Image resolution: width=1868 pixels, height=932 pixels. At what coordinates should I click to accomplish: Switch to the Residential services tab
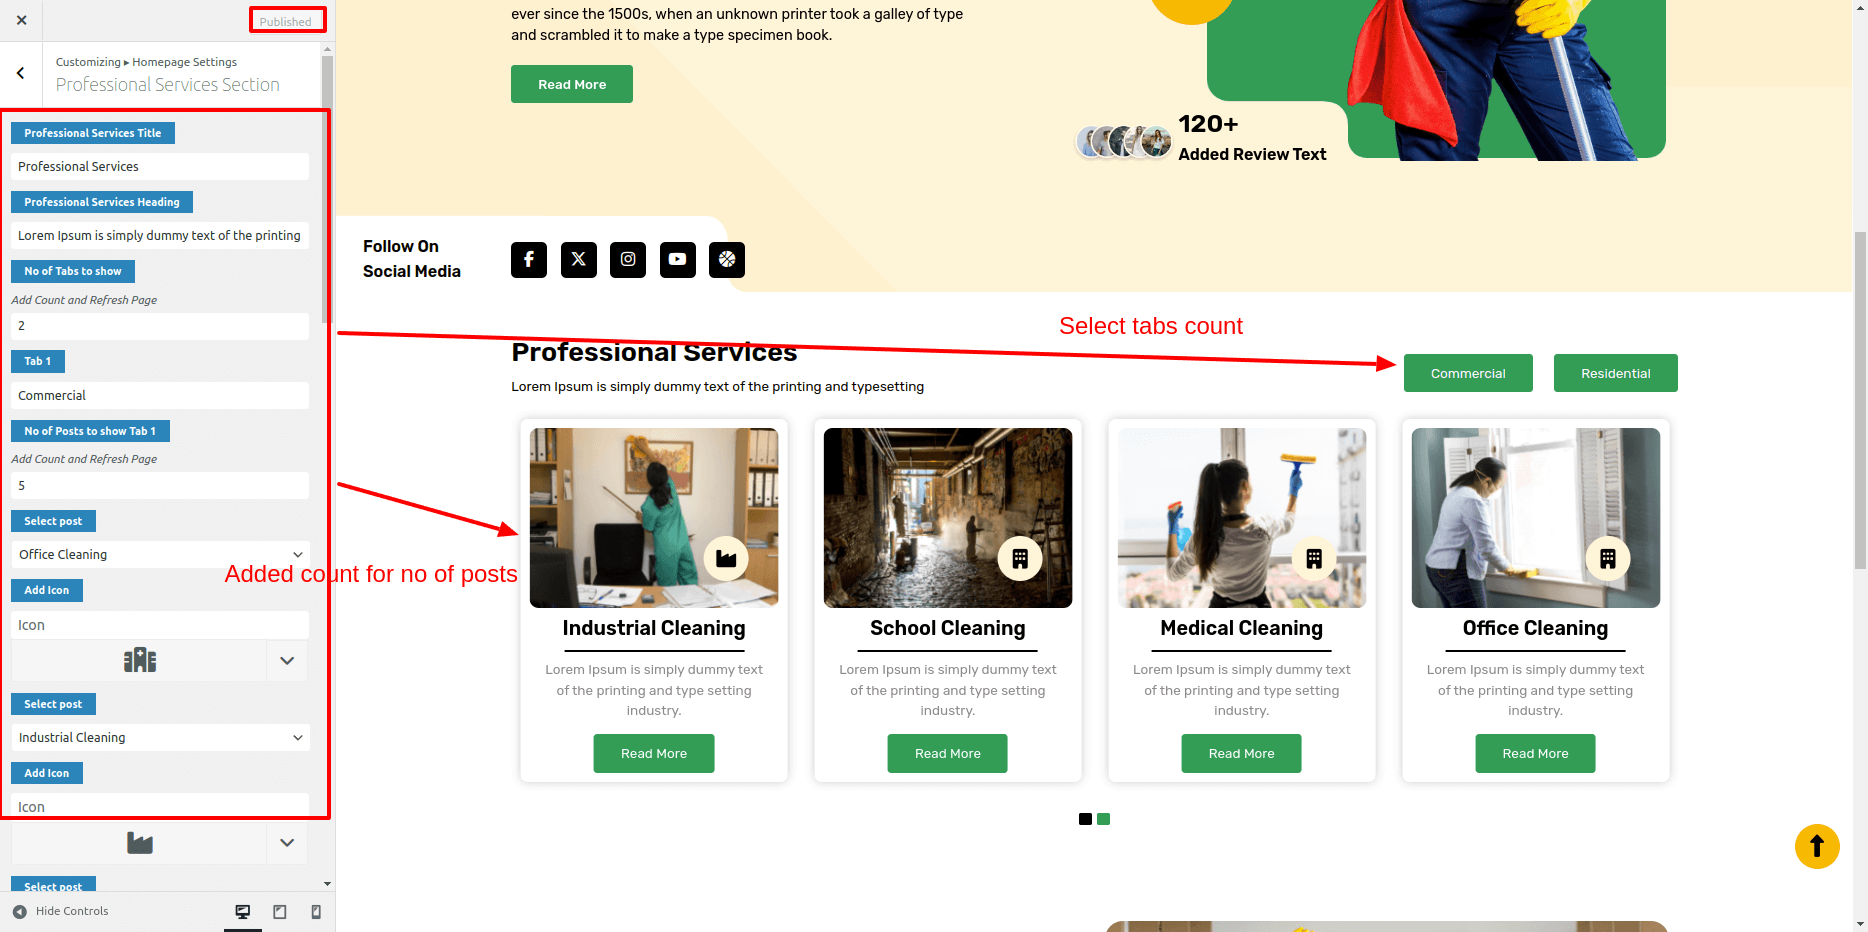pyautogui.click(x=1616, y=373)
